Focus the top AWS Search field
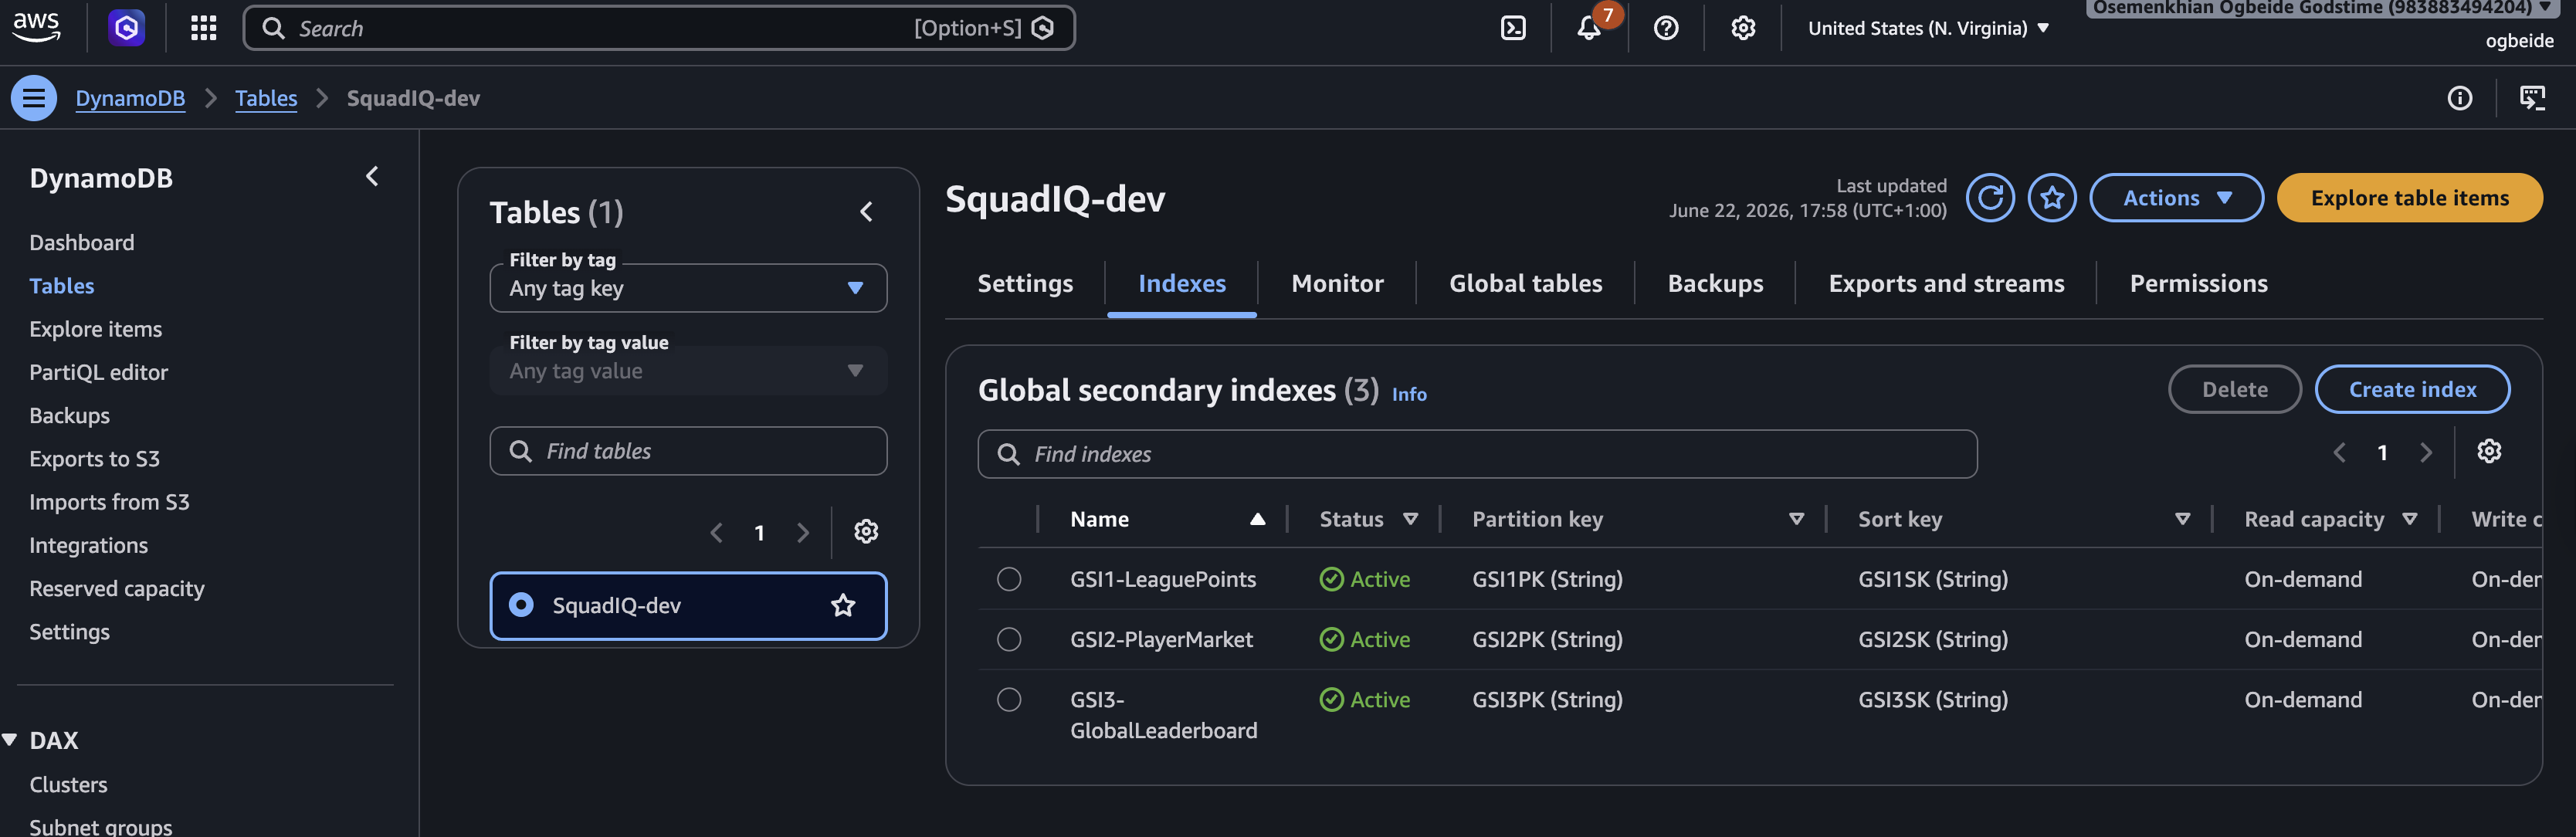 pos(659,28)
